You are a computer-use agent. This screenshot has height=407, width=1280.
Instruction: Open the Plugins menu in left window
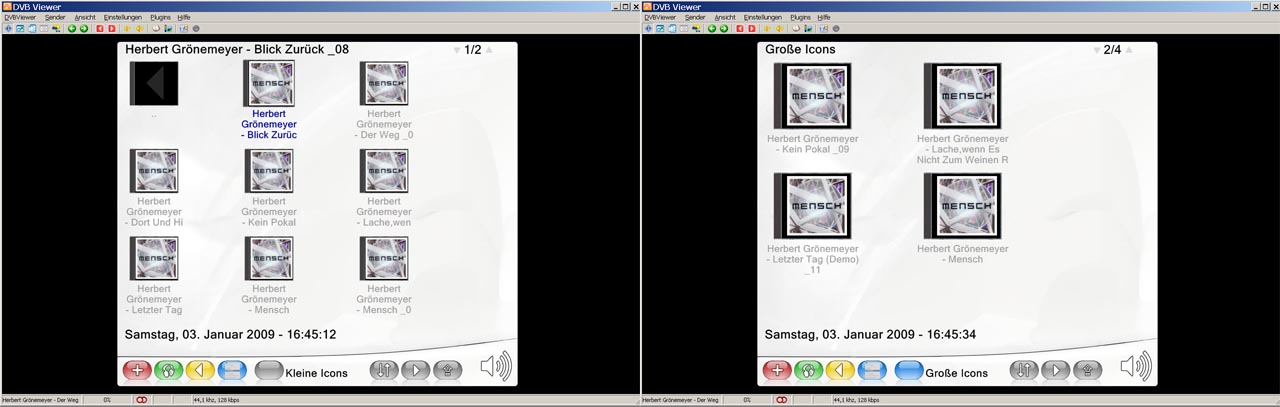tap(160, 17)
